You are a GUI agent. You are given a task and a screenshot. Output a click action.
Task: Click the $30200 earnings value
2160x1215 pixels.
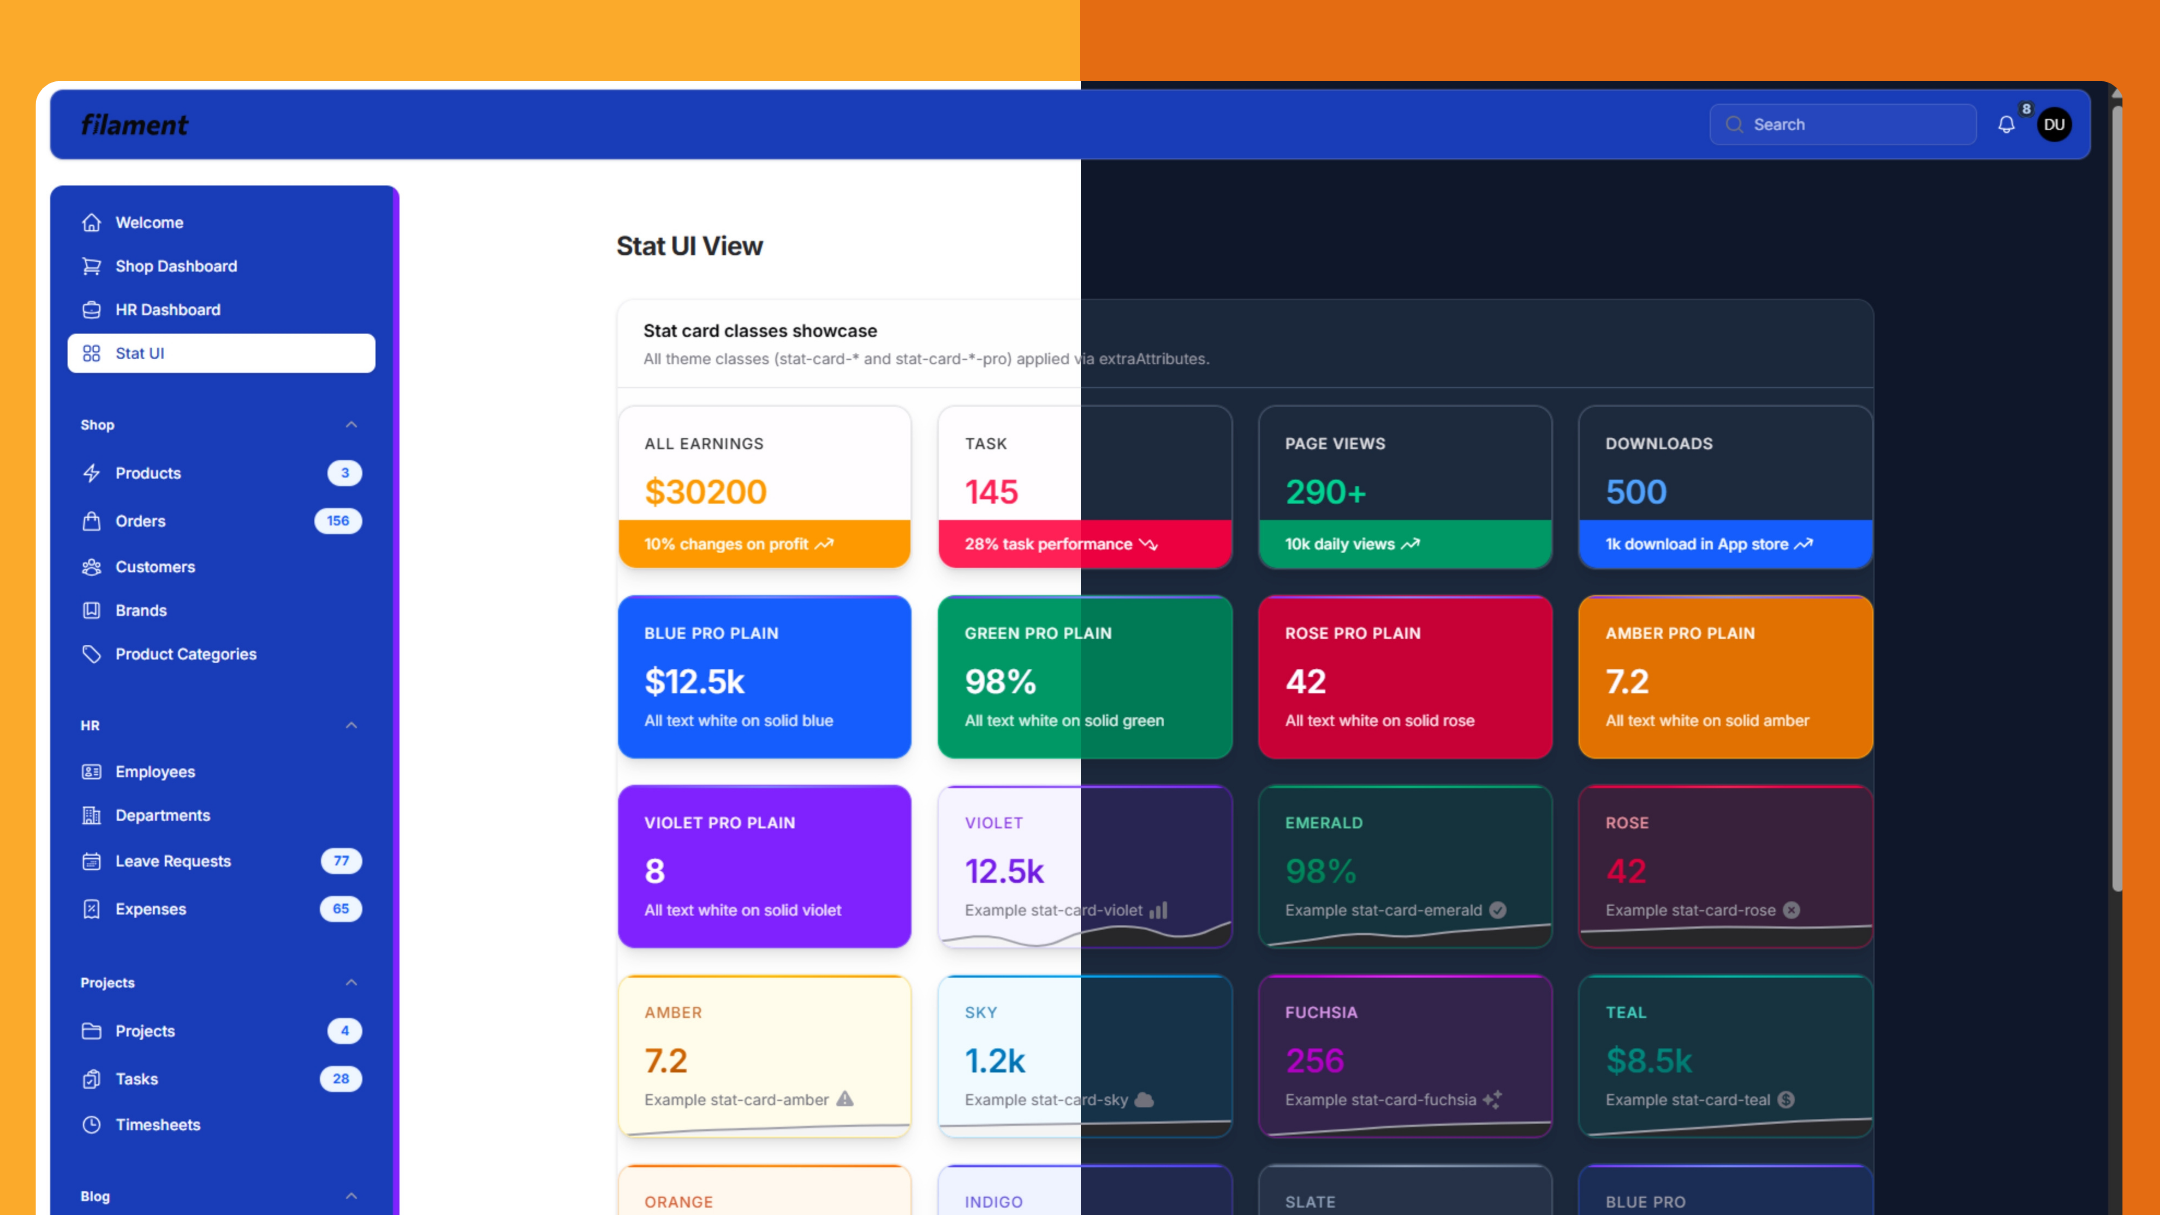tap(705, 492)
